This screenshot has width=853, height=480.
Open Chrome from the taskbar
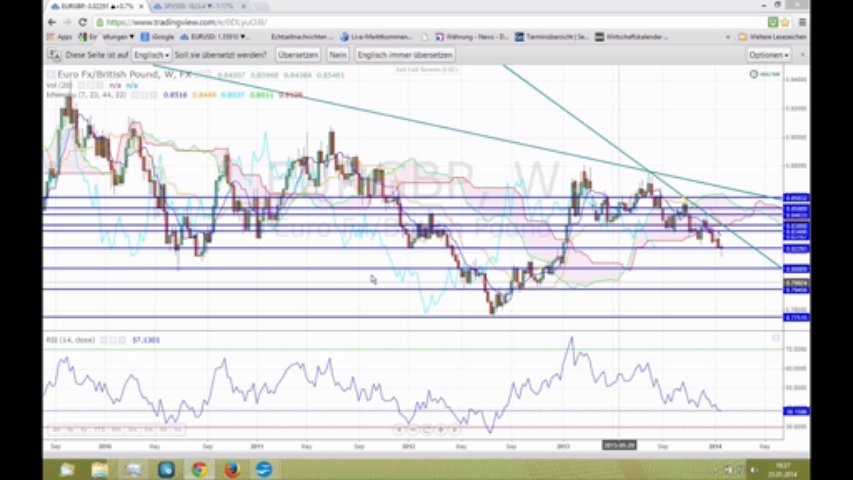pyautogui.click(x=199, y=469)
